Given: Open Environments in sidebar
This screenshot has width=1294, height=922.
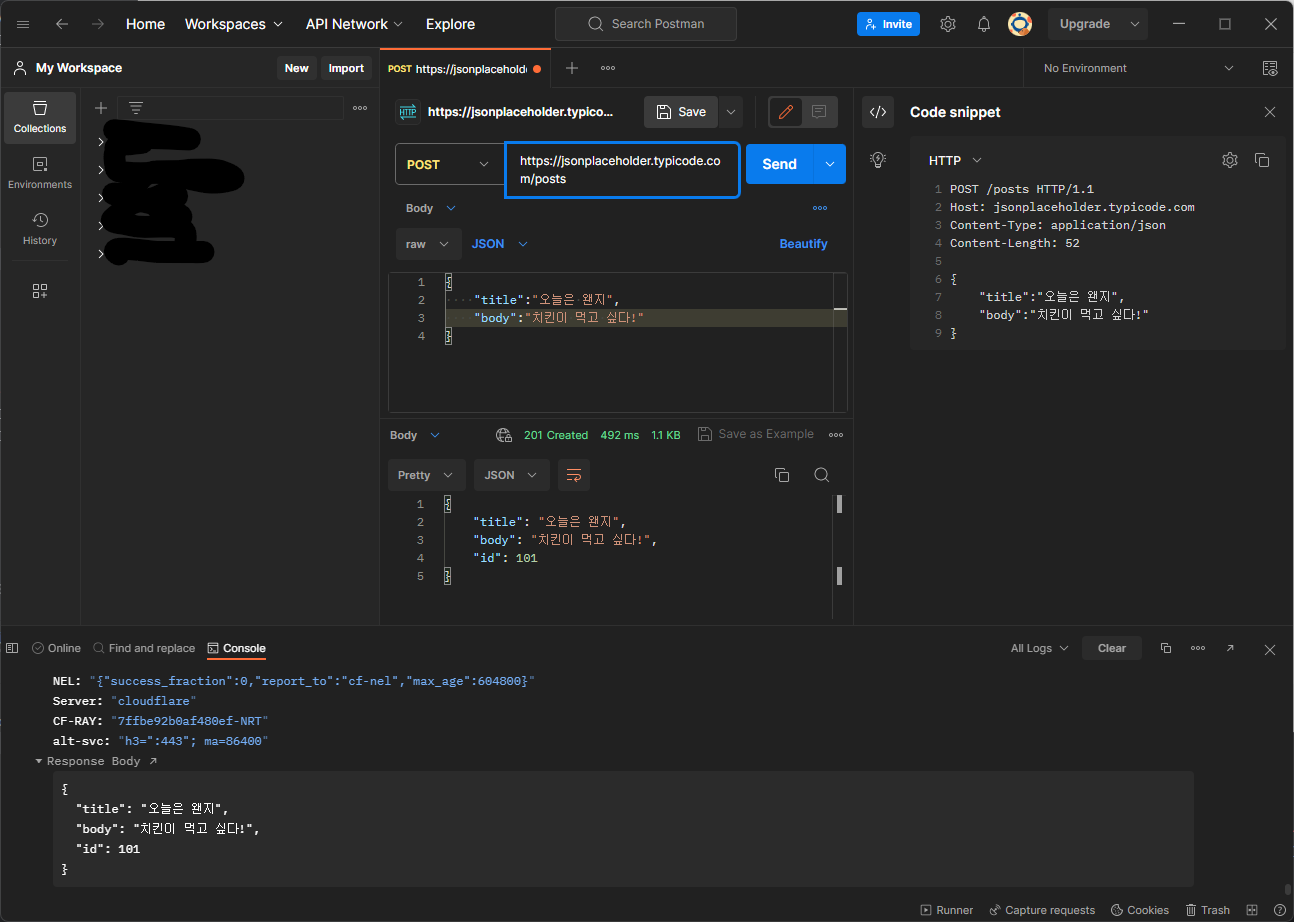Looking at the screenshot, I should click(x=40, y=173).
